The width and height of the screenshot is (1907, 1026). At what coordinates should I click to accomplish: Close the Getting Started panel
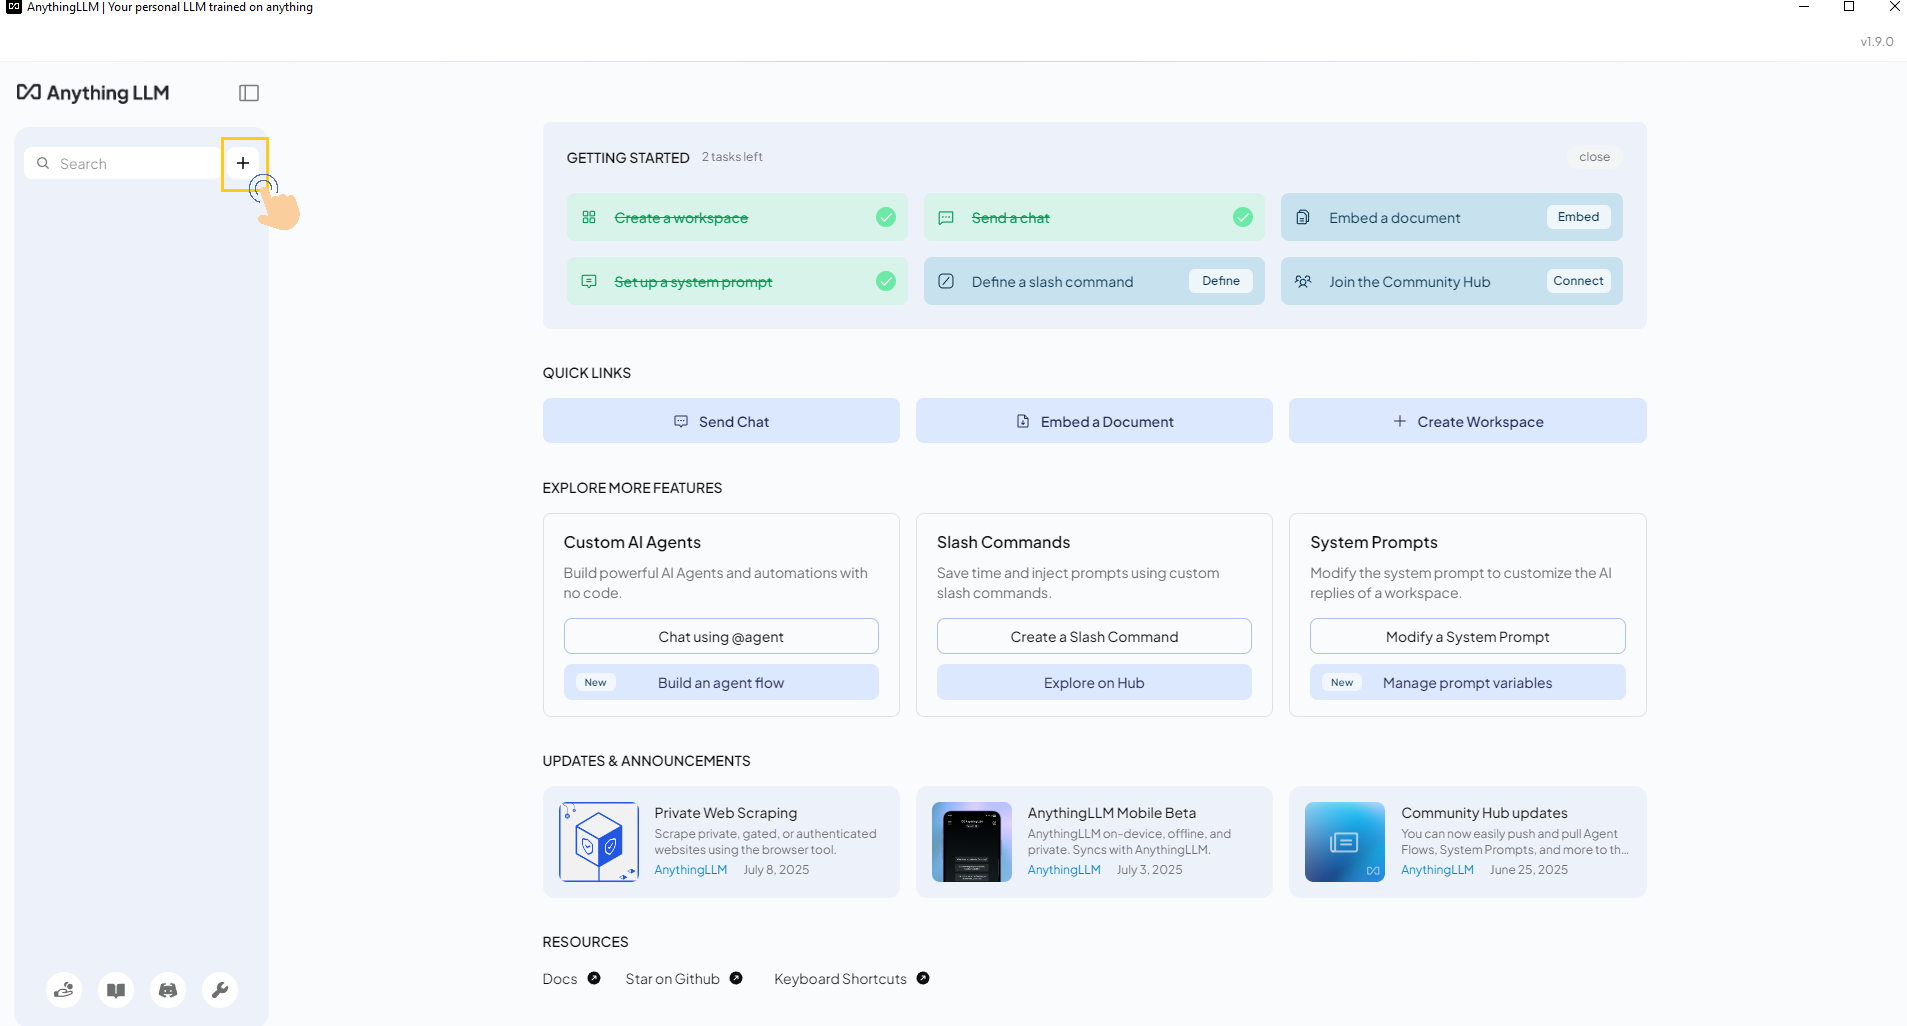pos(1593,156)
